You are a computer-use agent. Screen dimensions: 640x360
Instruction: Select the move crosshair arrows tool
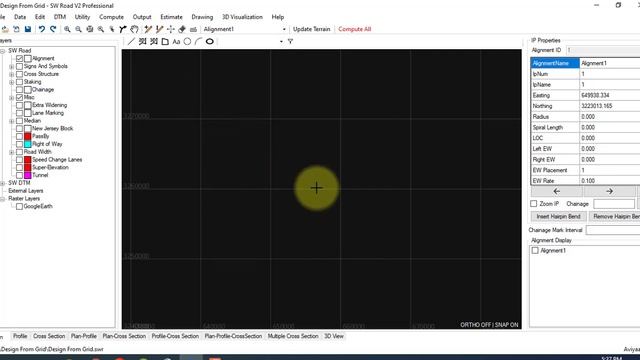click(x=171, y=29)
